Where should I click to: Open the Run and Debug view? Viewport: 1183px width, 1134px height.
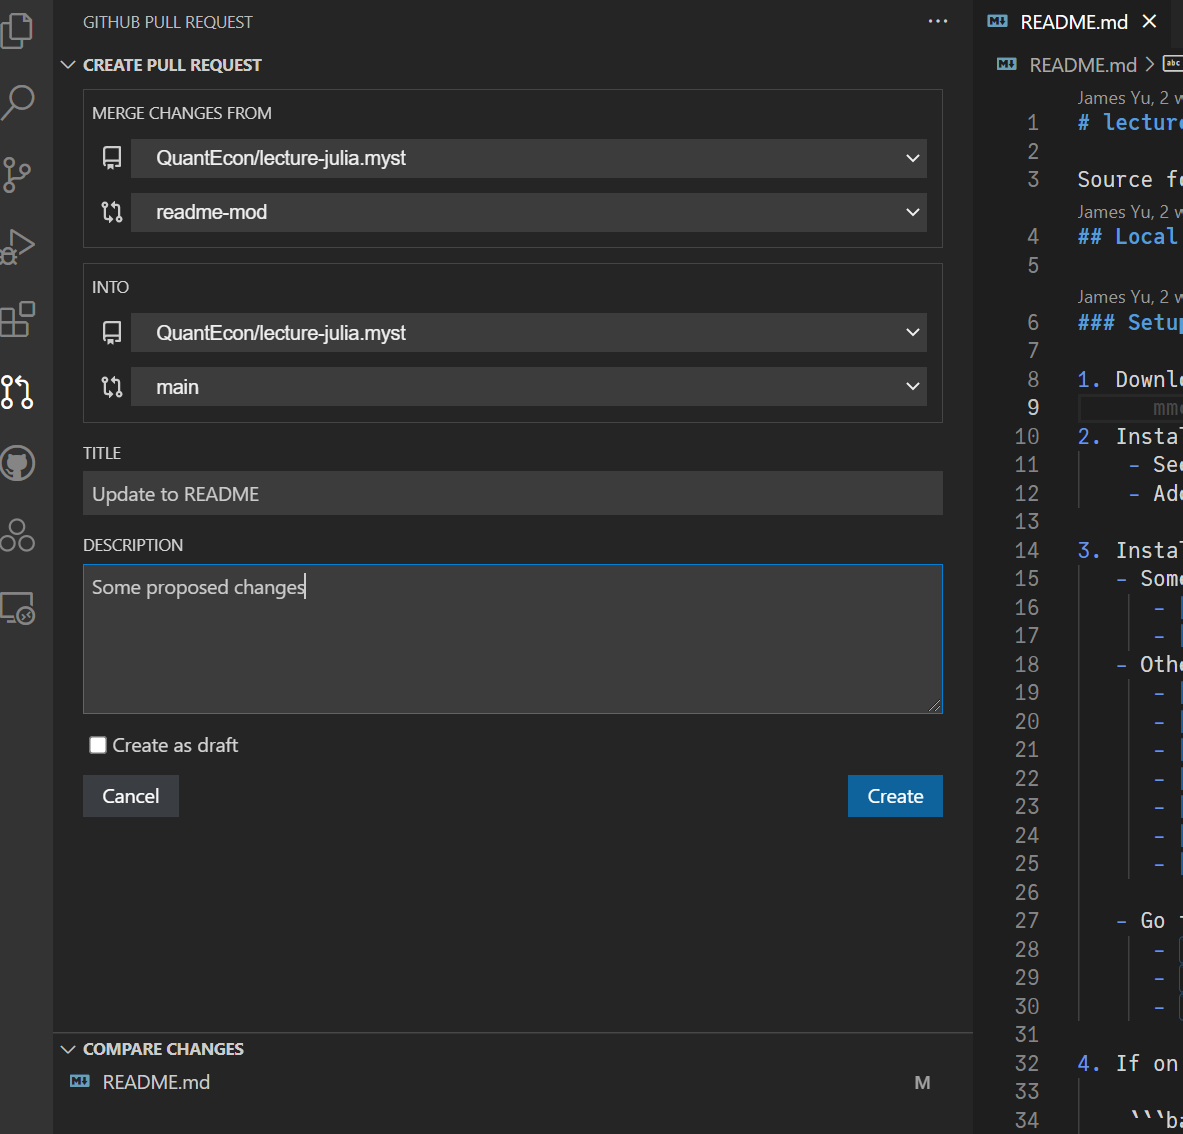point(18,247)
